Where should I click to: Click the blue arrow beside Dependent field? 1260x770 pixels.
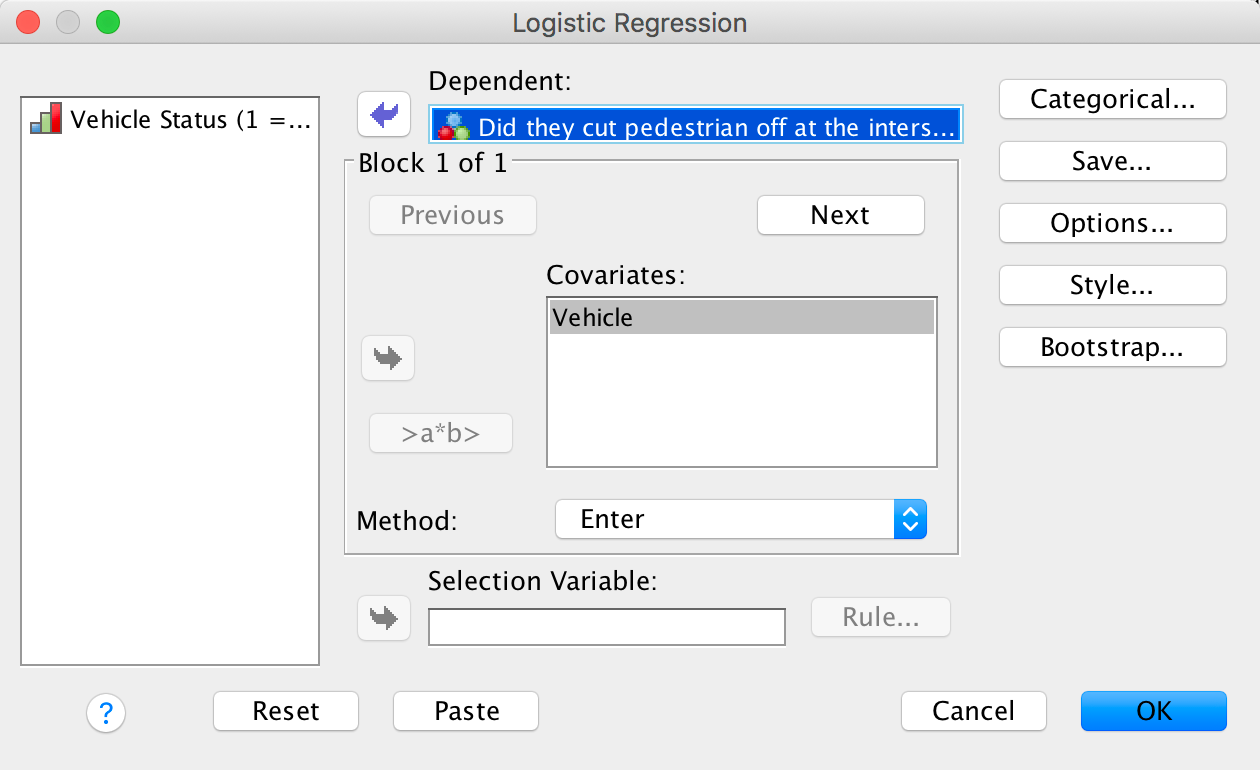tap(384, 115)
